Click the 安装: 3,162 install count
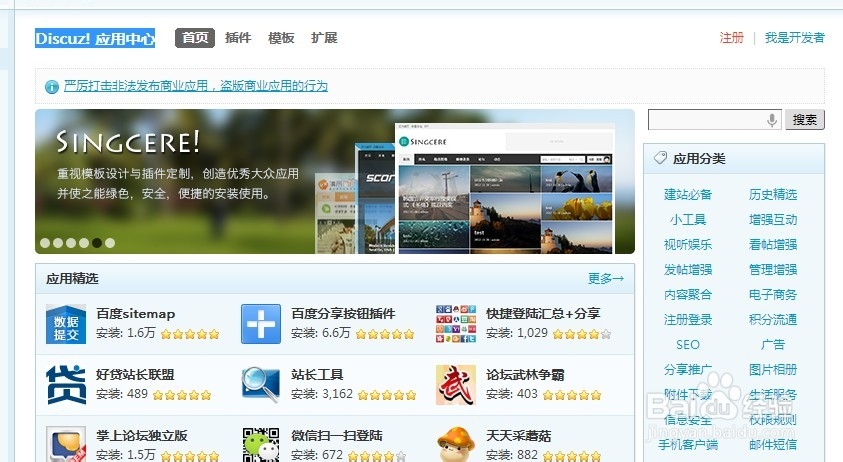The height and width of the screenshot is (462, 843). click(322, 394)
